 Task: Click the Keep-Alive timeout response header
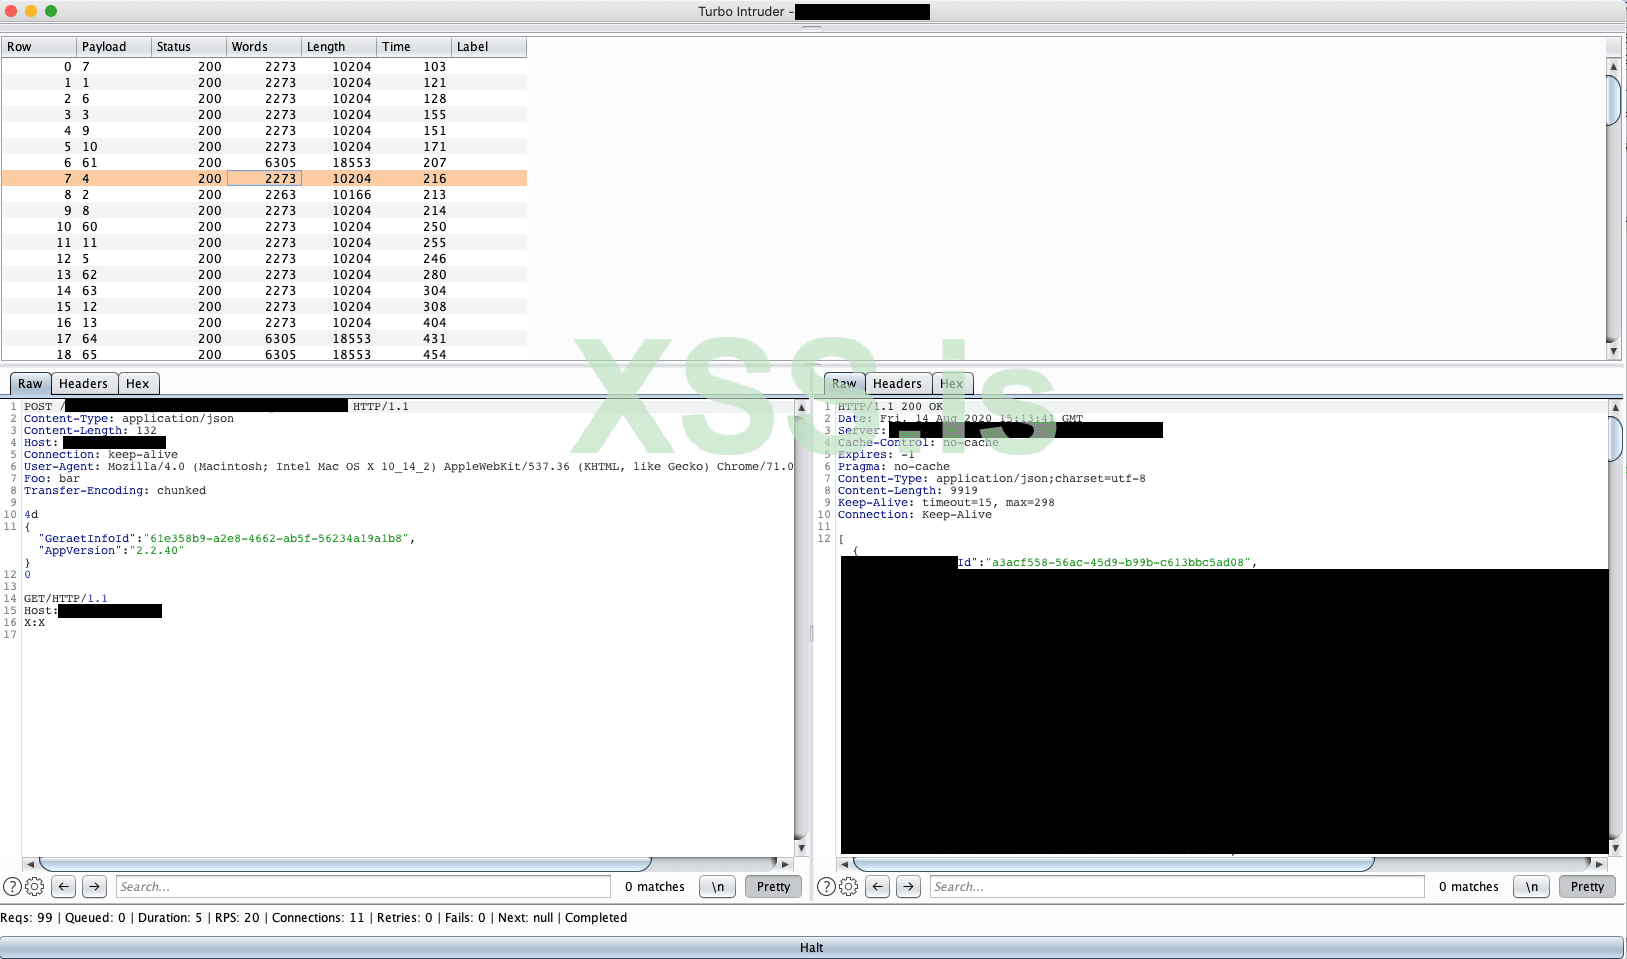pyautogui.click(x=946, y=503)
